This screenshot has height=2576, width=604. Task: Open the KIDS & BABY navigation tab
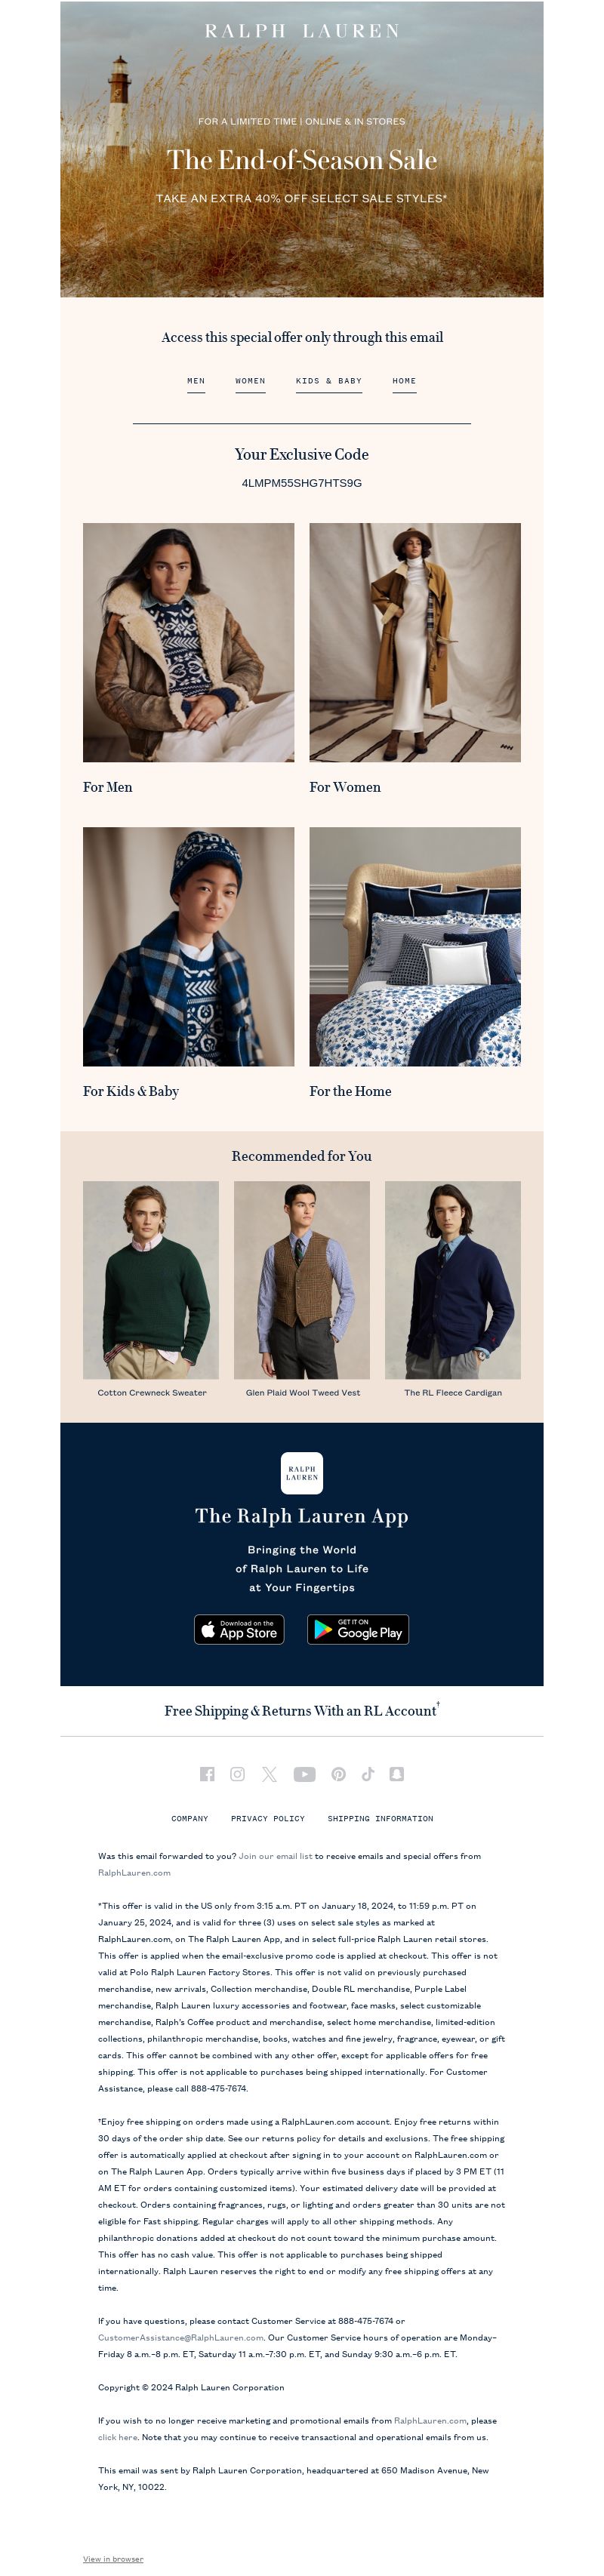tap(329, 381)
